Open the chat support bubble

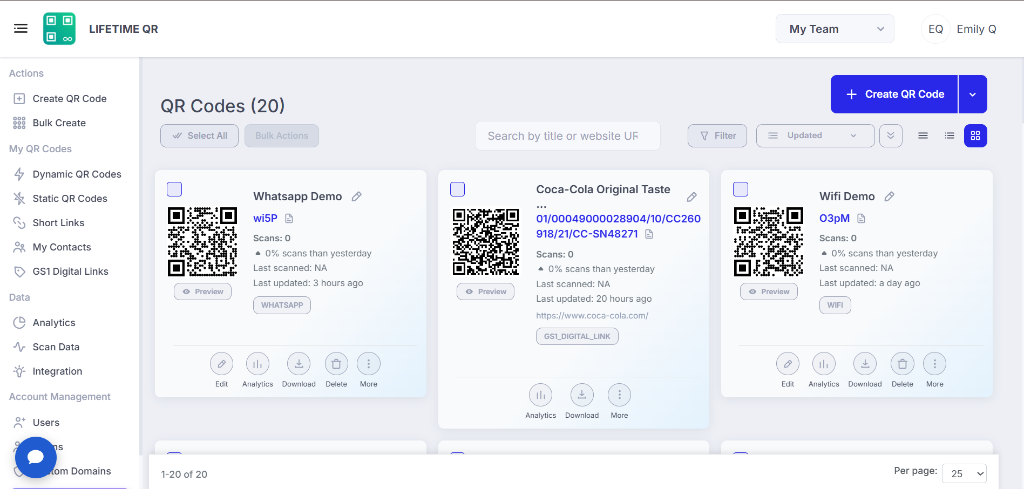36,457
